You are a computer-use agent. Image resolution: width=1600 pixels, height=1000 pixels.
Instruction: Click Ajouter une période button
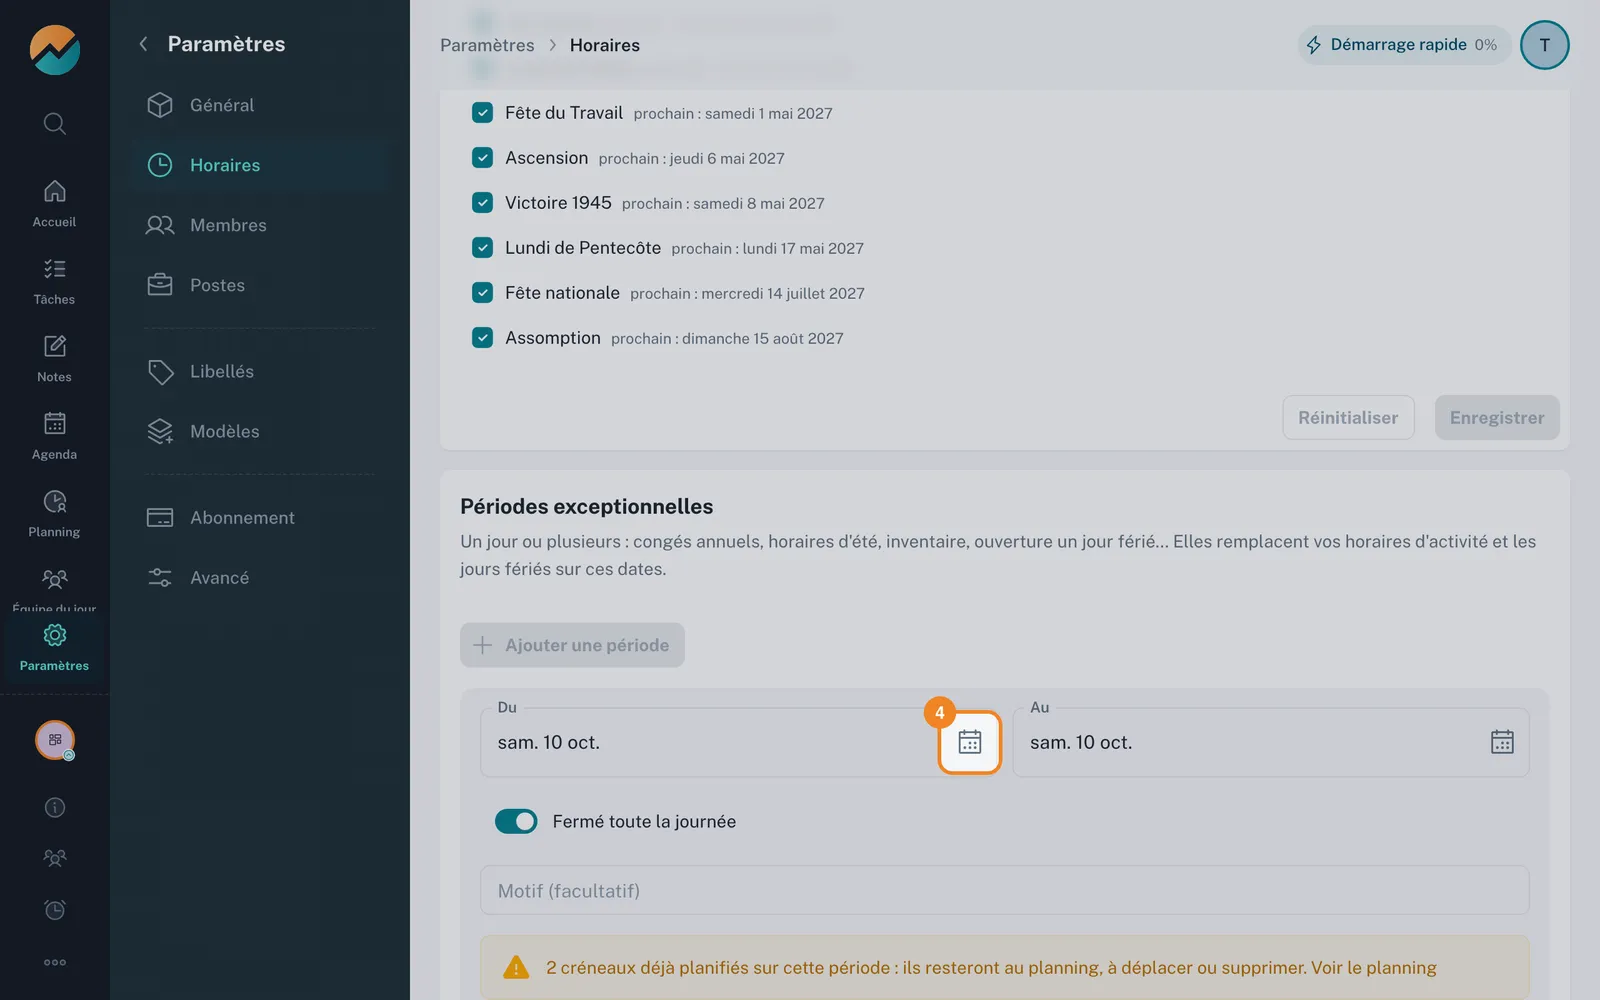pos(572,645)
